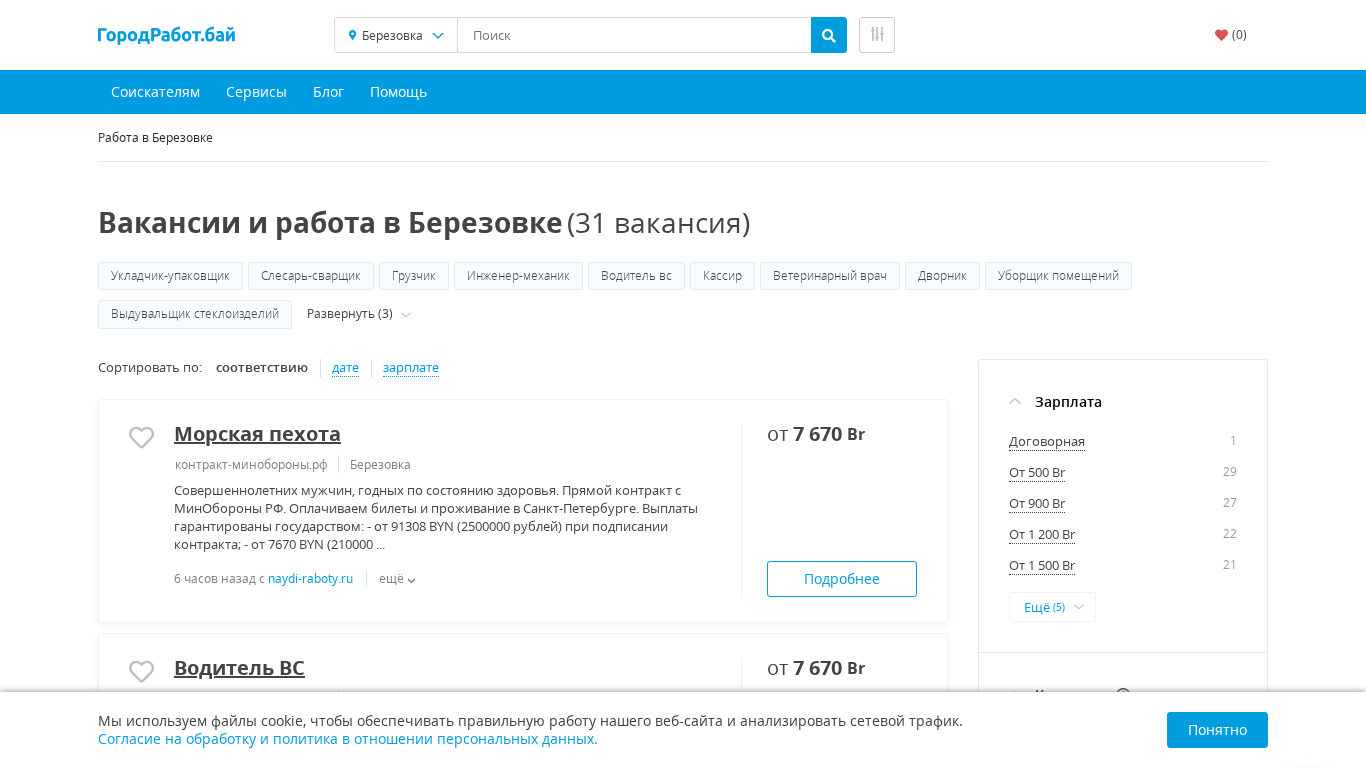Screen dimensions: 1366x768
Task: Sort vacancies by дате
Action: tap(345, 368)
